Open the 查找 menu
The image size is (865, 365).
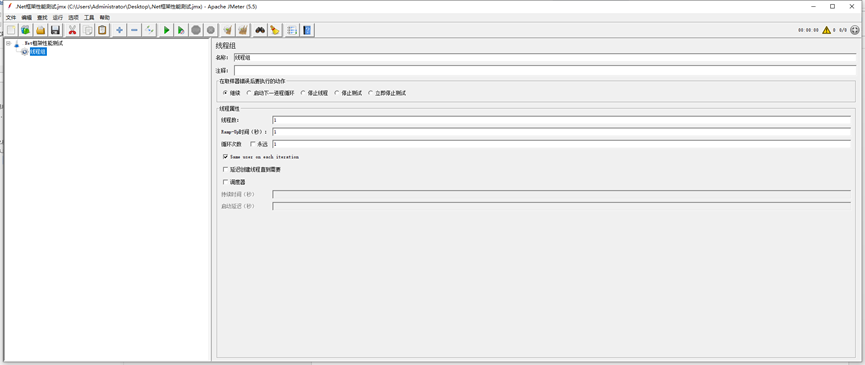tap(42, 18)
